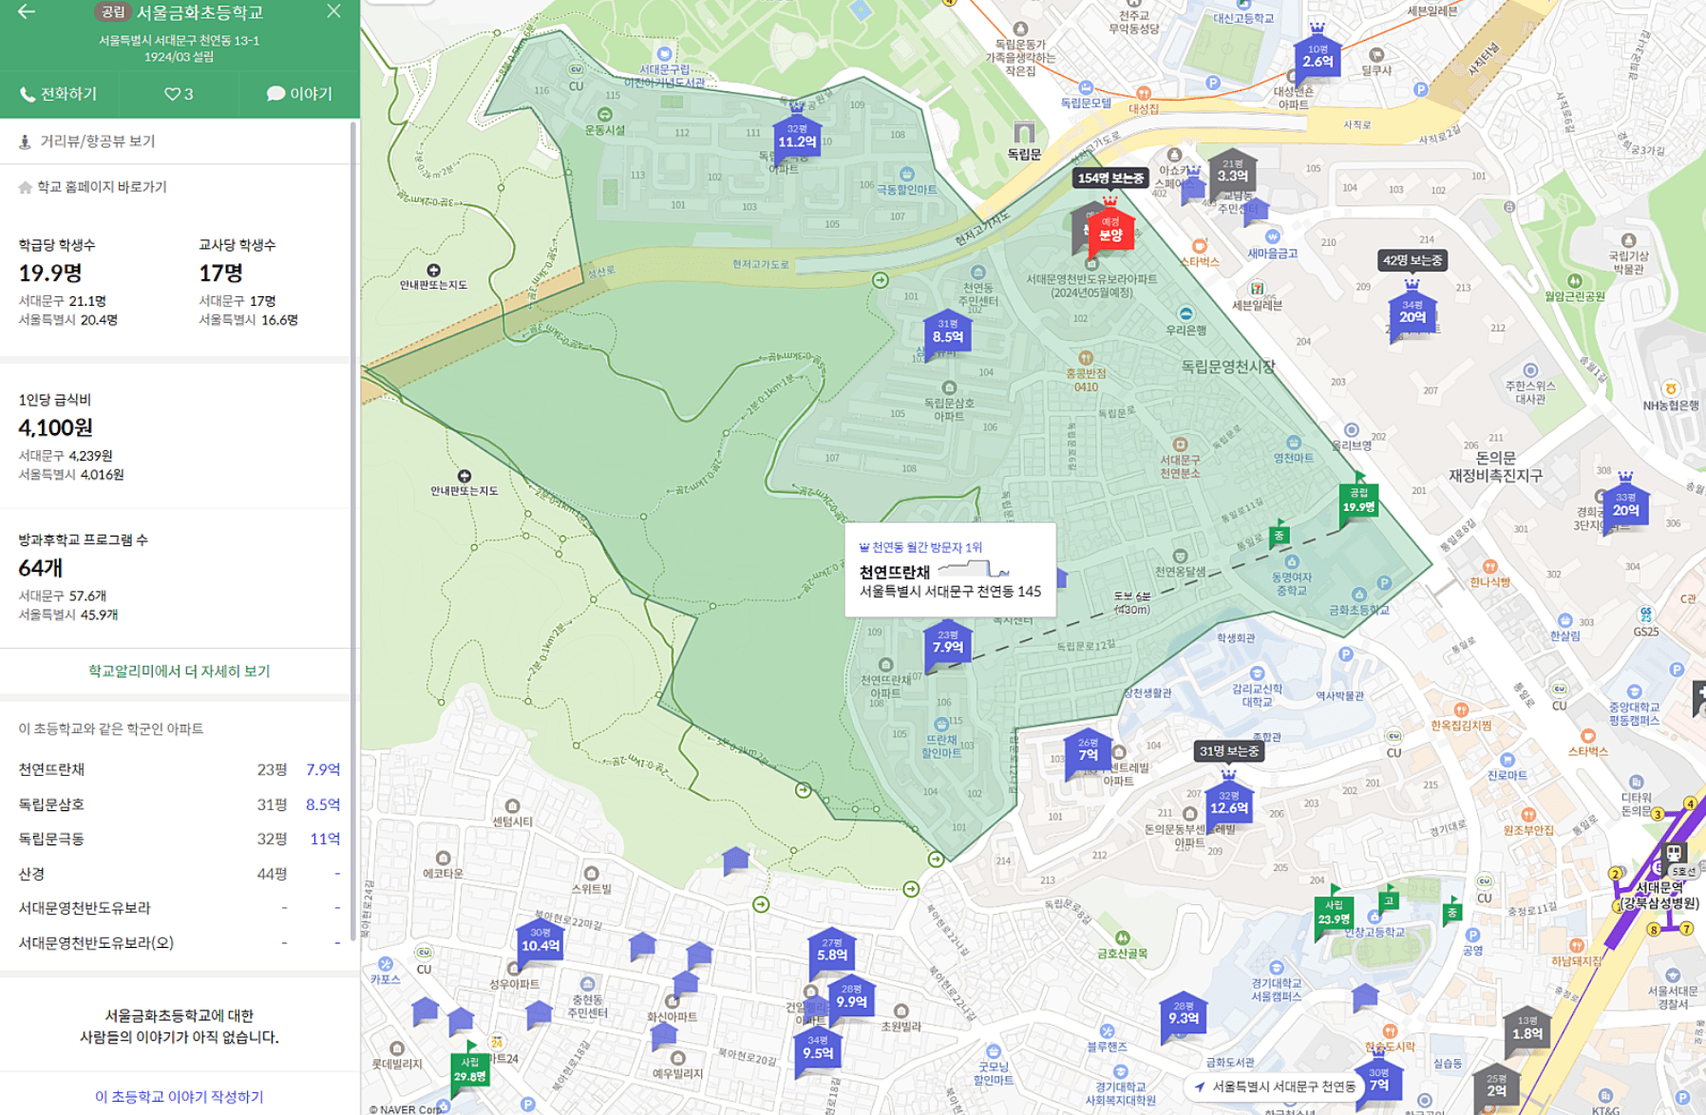1706x1115 pixels.
Task: Click the 우리은행 map marker
Action: tap(1185, 314)
